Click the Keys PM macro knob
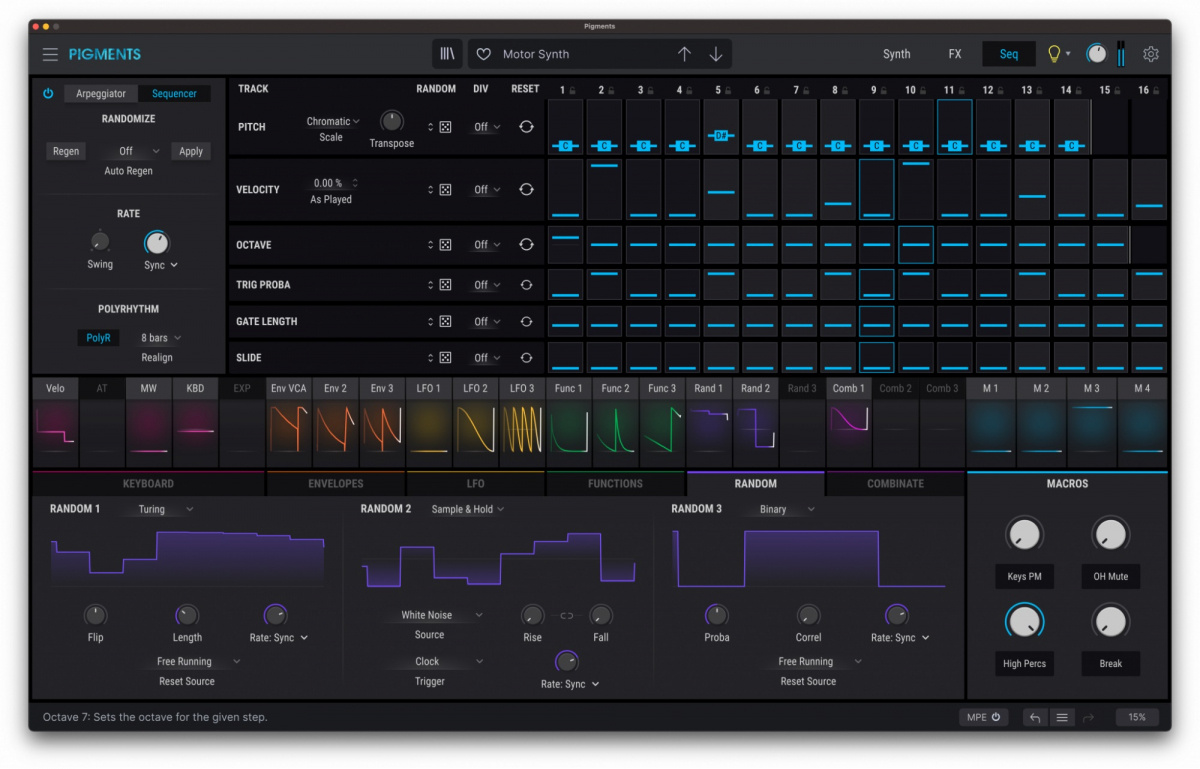The height and width of the screenshot is (769, 1200). coord(1024,534)
